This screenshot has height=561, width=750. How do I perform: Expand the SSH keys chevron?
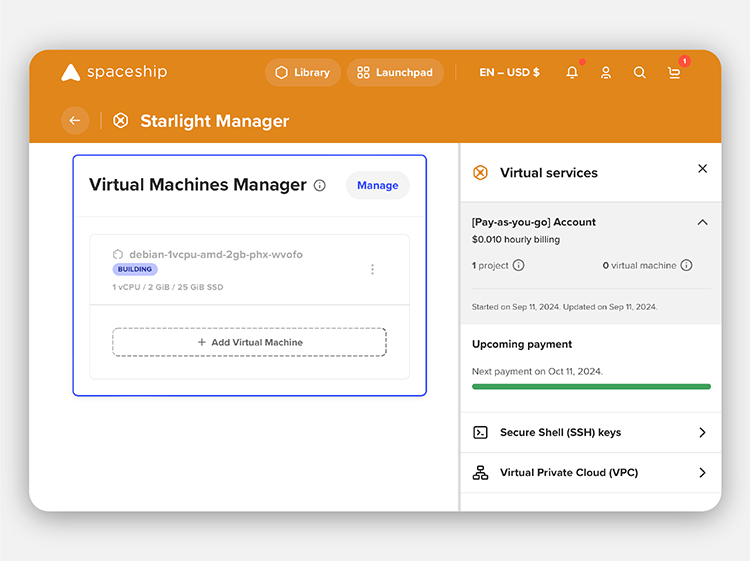(x=702, y=432)
